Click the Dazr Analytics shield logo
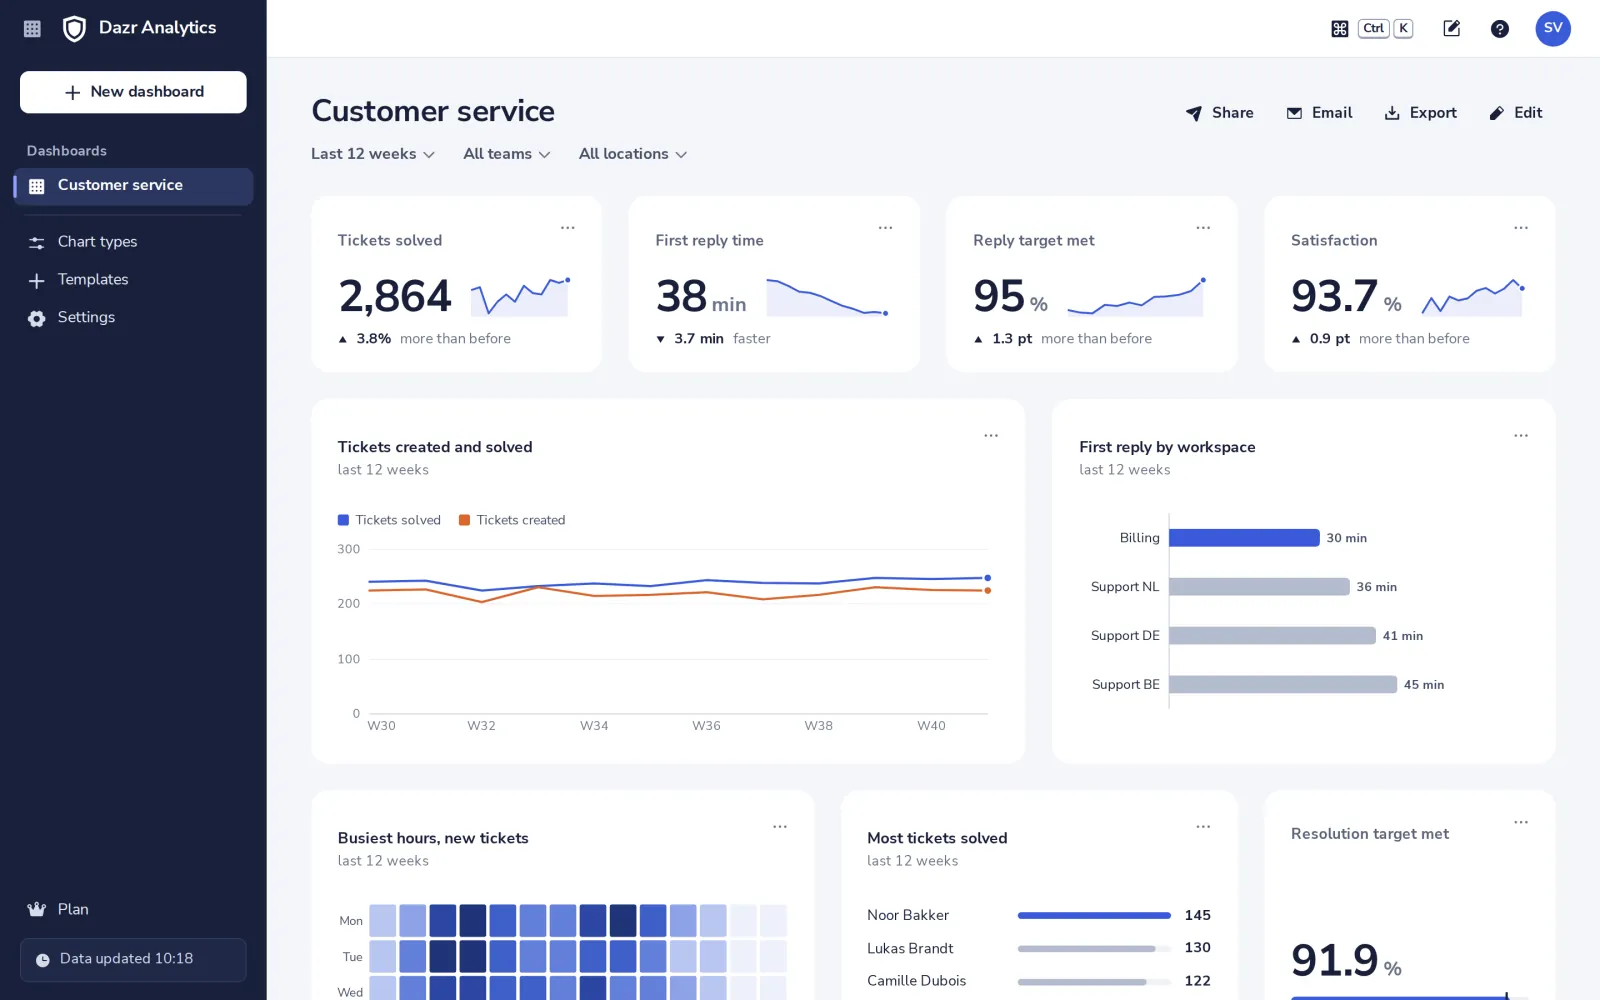Image resolution: width=1600 pixels, height=1000 pixels. click(x=74, y=29)
